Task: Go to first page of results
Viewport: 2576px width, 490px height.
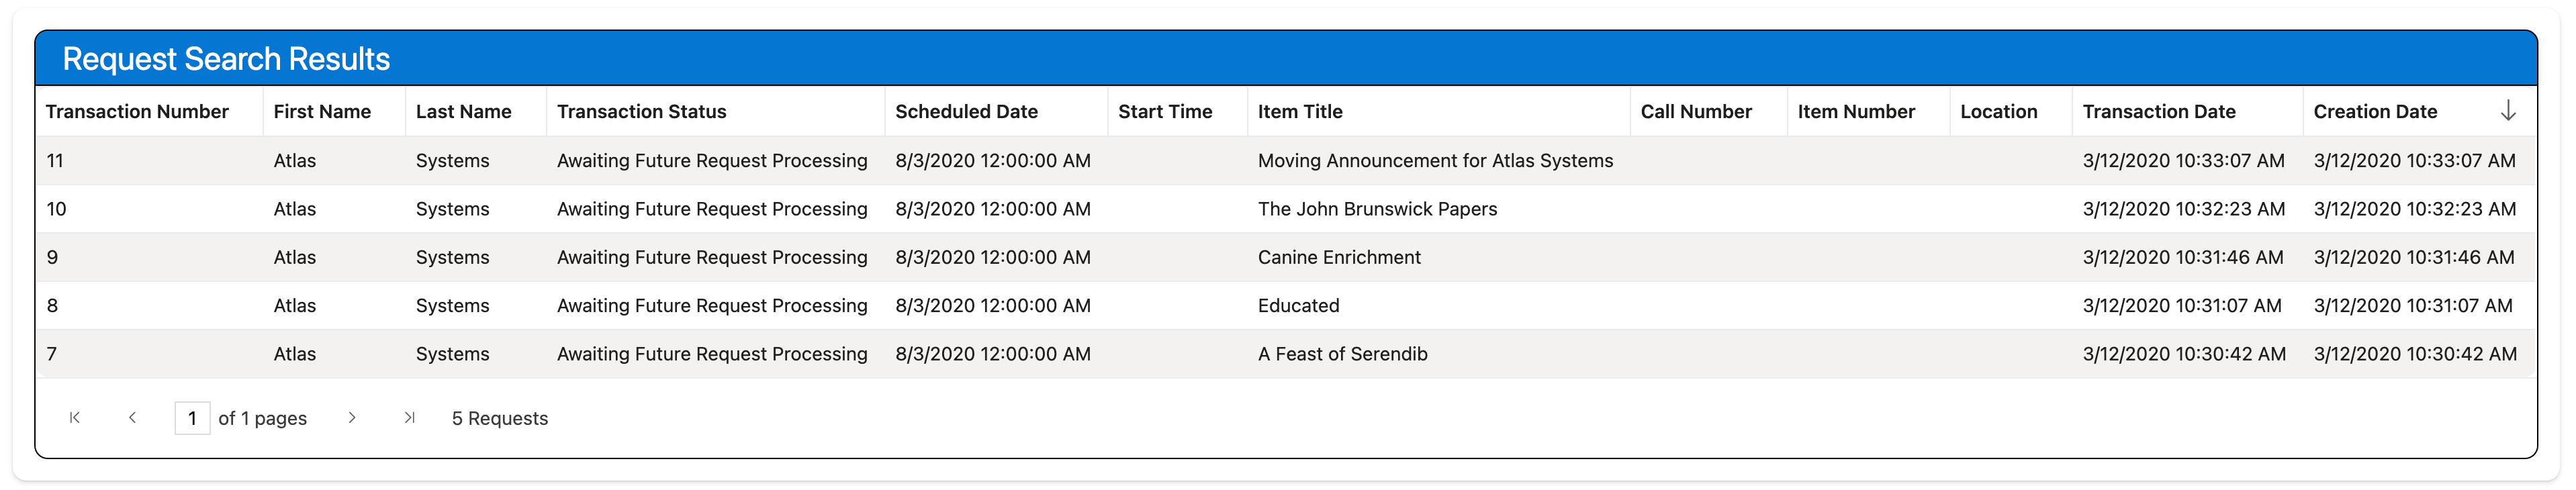Action: 74,418
